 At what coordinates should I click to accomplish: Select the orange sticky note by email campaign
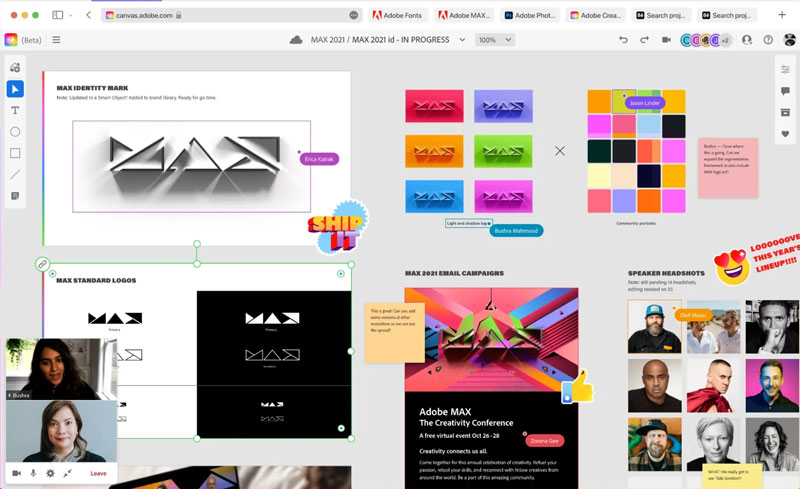click(x=394, y=333)
